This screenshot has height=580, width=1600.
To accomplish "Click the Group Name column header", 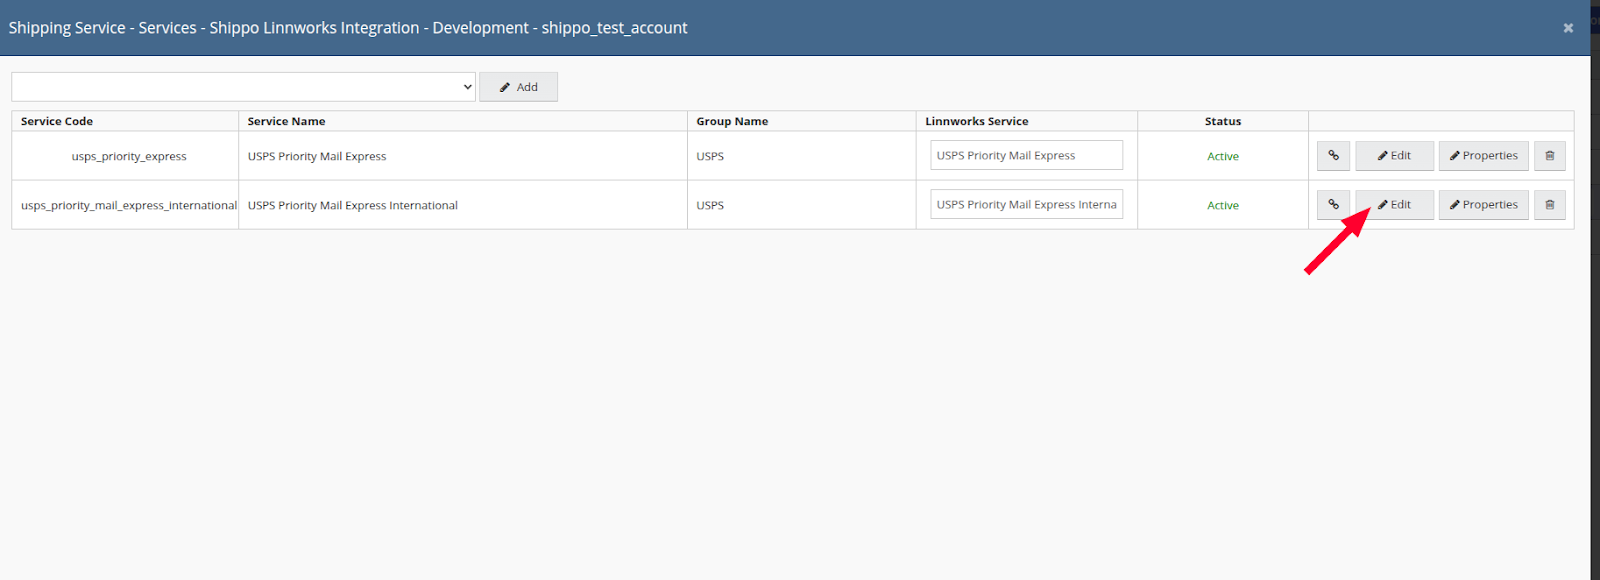I will (x=732, y=121).
